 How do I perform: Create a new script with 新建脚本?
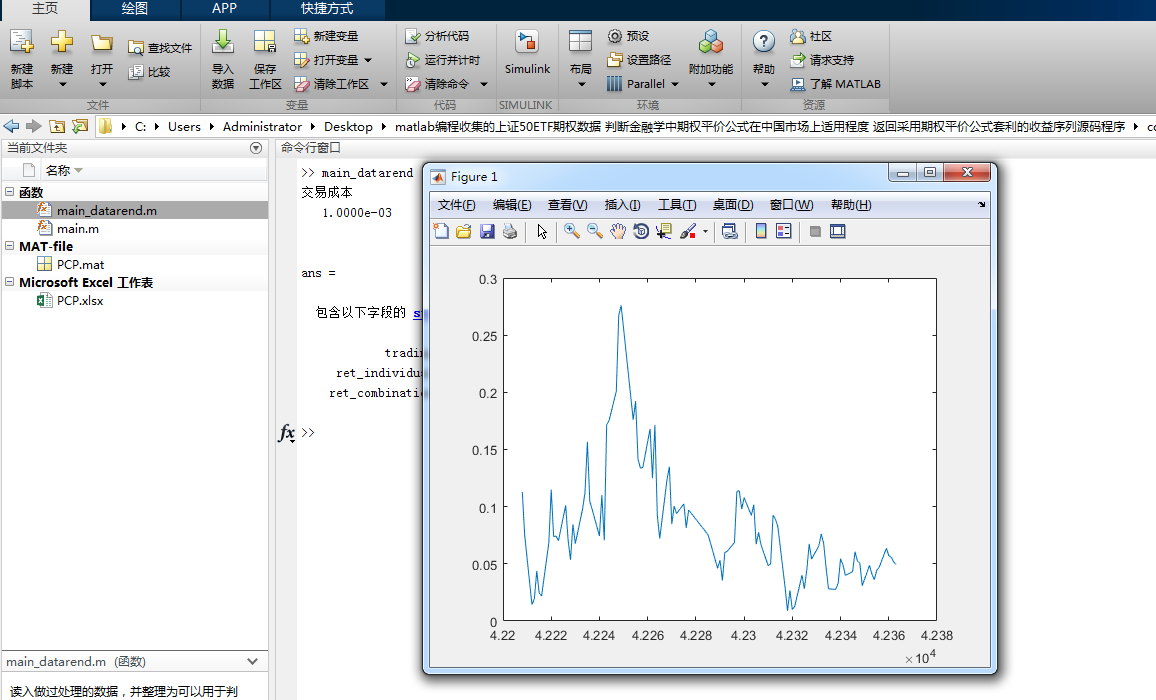click(x=21, y=59)
